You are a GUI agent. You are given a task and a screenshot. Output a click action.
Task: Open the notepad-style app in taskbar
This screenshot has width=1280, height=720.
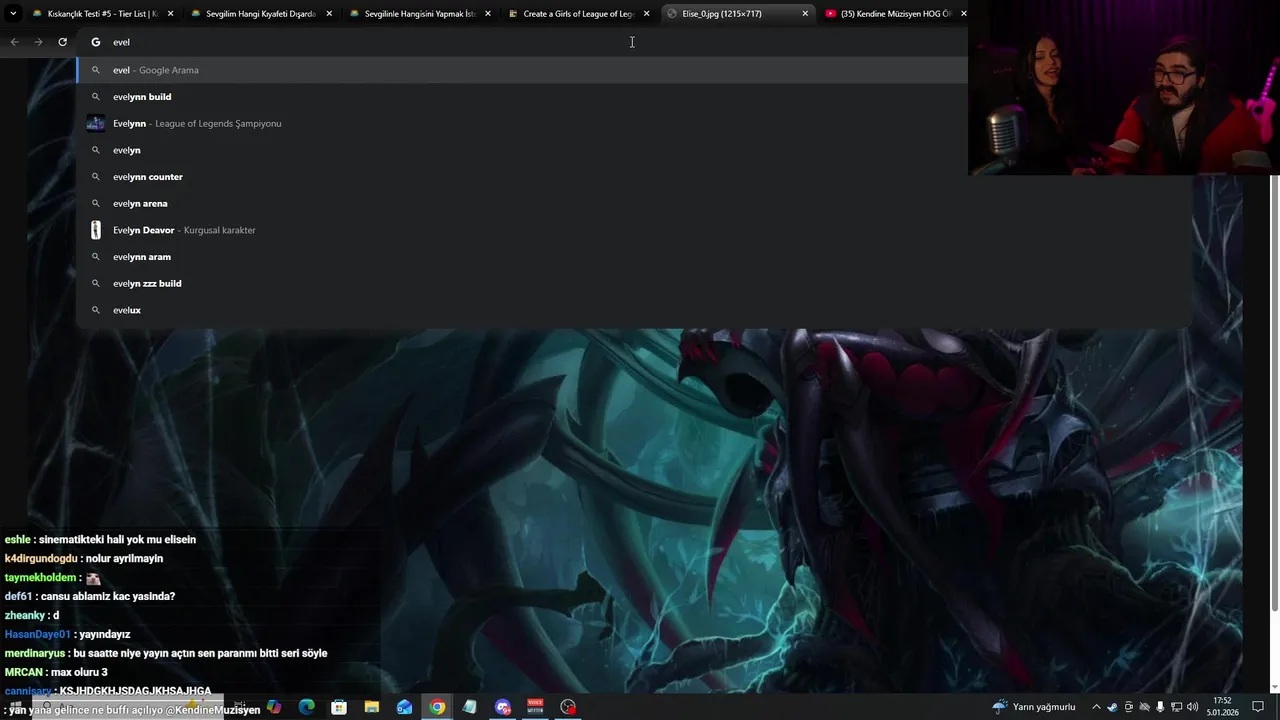(x=470, y=707)
